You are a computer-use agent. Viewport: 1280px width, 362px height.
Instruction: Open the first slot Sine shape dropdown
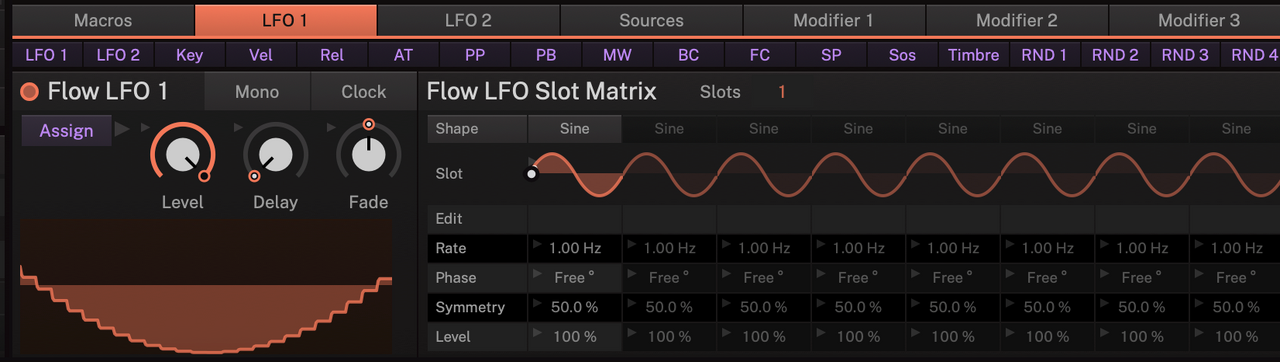[x=575, y=128]
